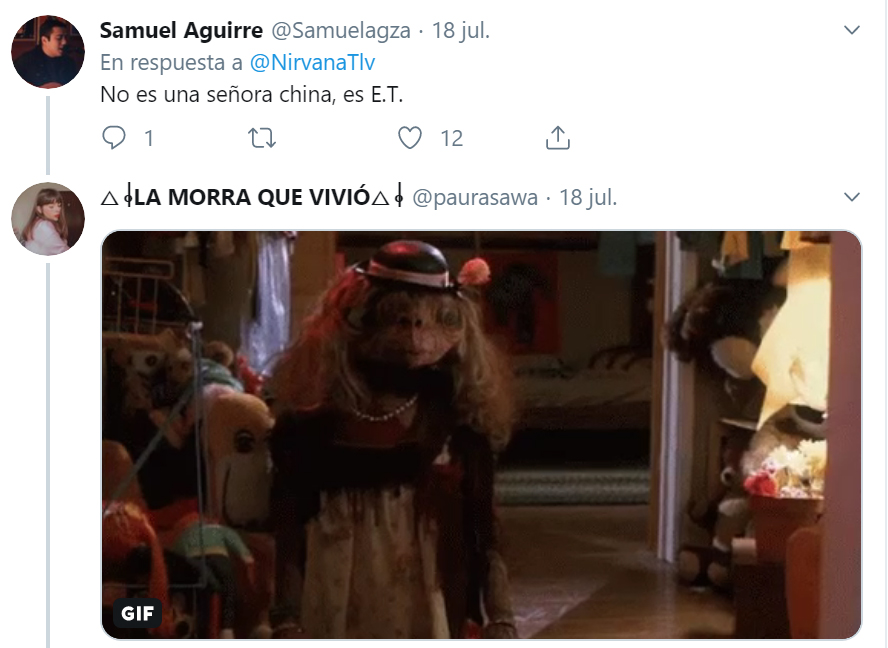This screenshot has height=648, width=888.
Task: View like count 12 on Samuel's tweet
Action: [x=451, y=138]
